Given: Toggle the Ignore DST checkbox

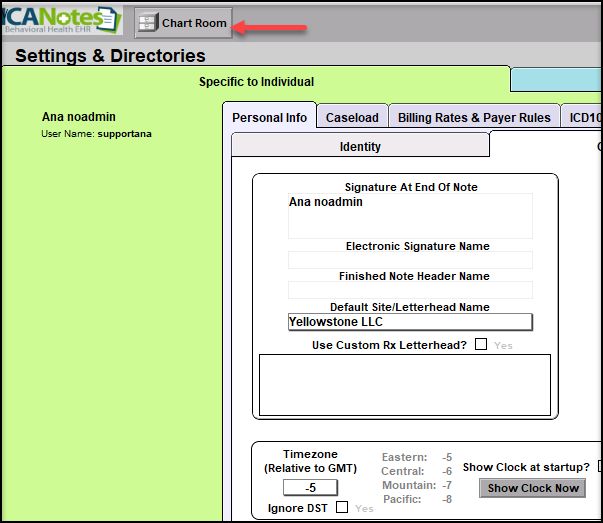Looking at the screenshot, I should (342, 507).
